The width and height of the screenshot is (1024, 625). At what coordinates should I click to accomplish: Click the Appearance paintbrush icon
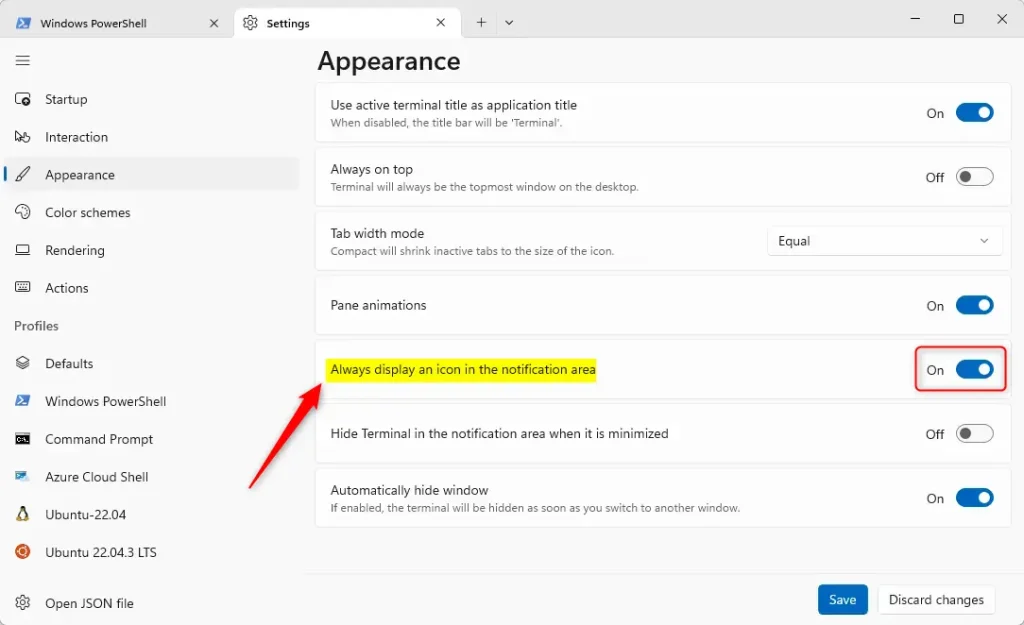23,174
